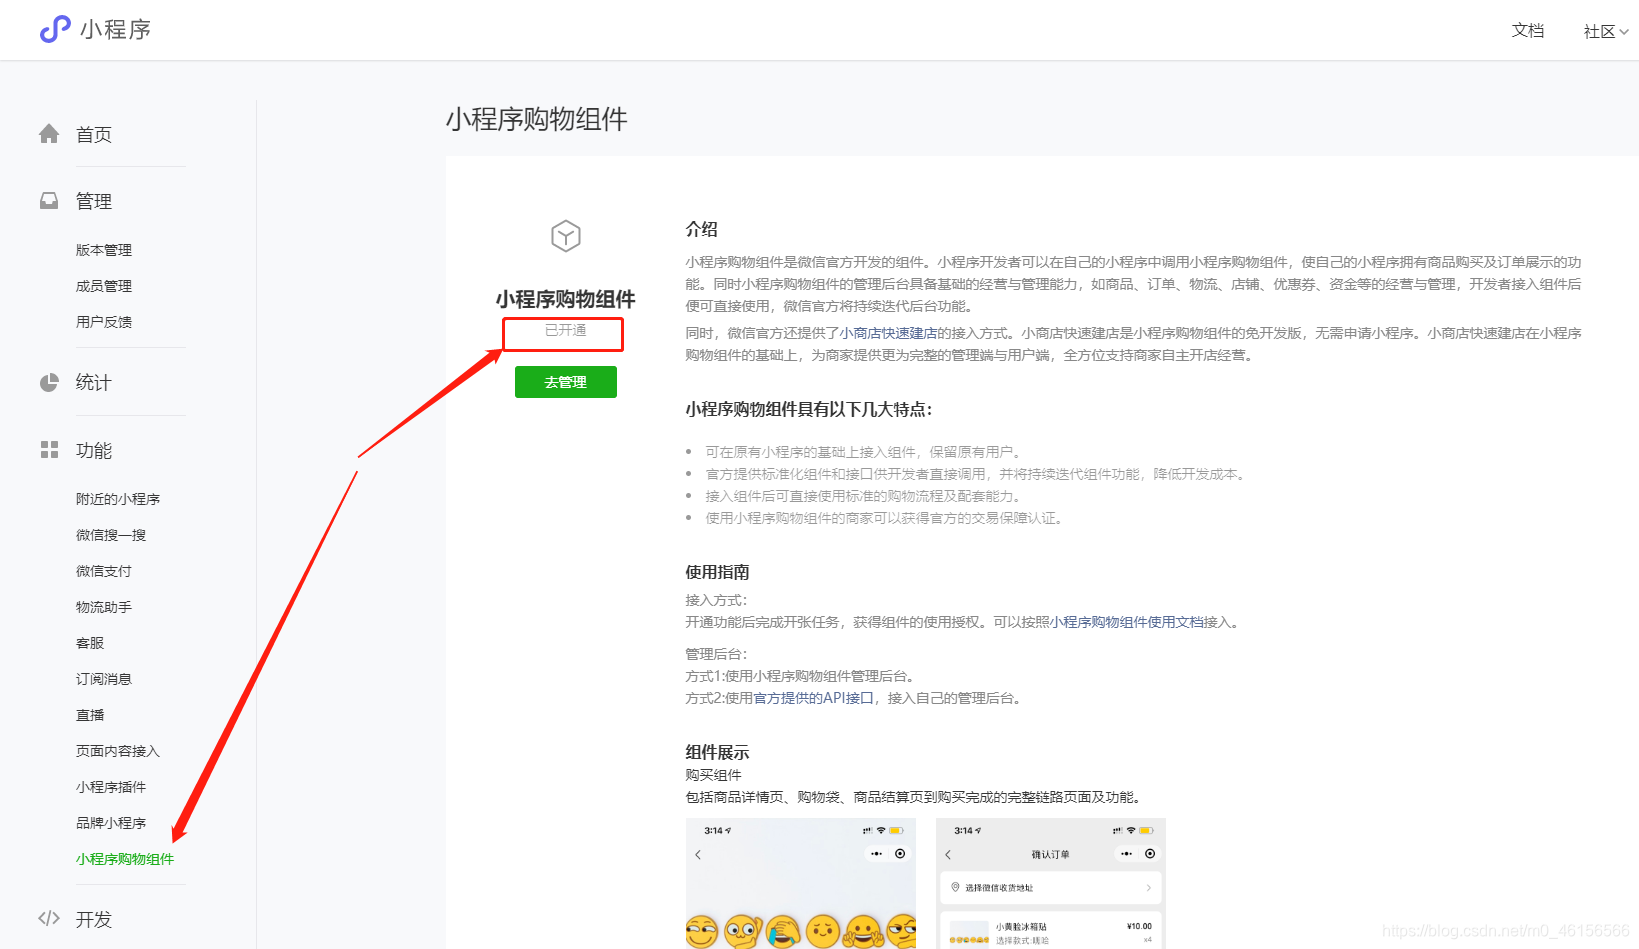Open 附近的小程序 in sidebar
Viewport: 1639px width, 949px height.
click(118, 499)
